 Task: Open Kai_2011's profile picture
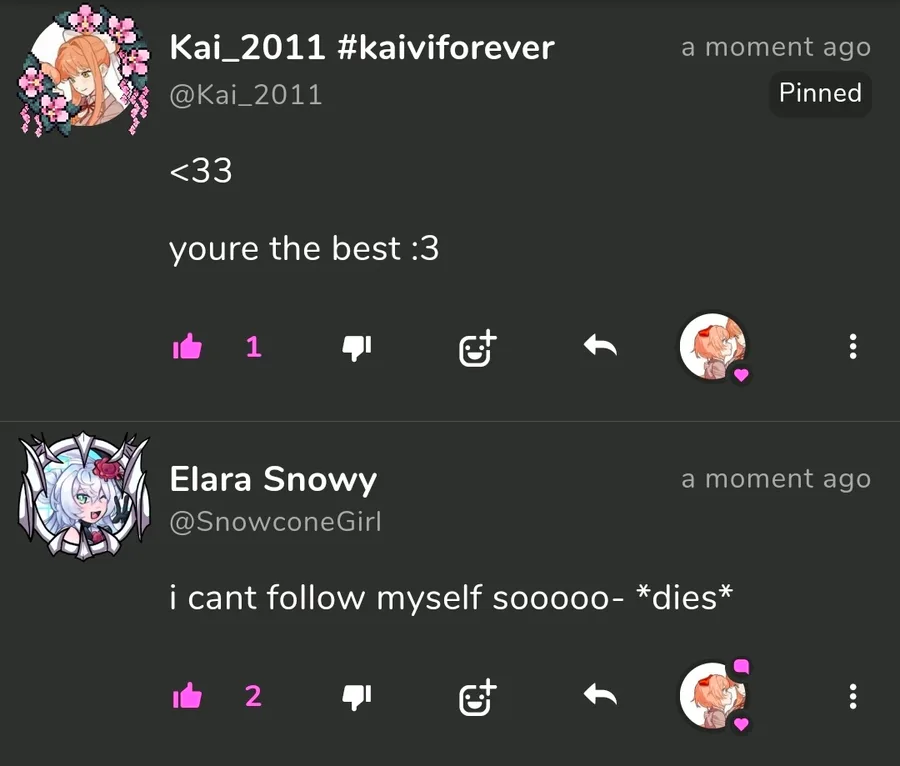click(x=84, y=71)
